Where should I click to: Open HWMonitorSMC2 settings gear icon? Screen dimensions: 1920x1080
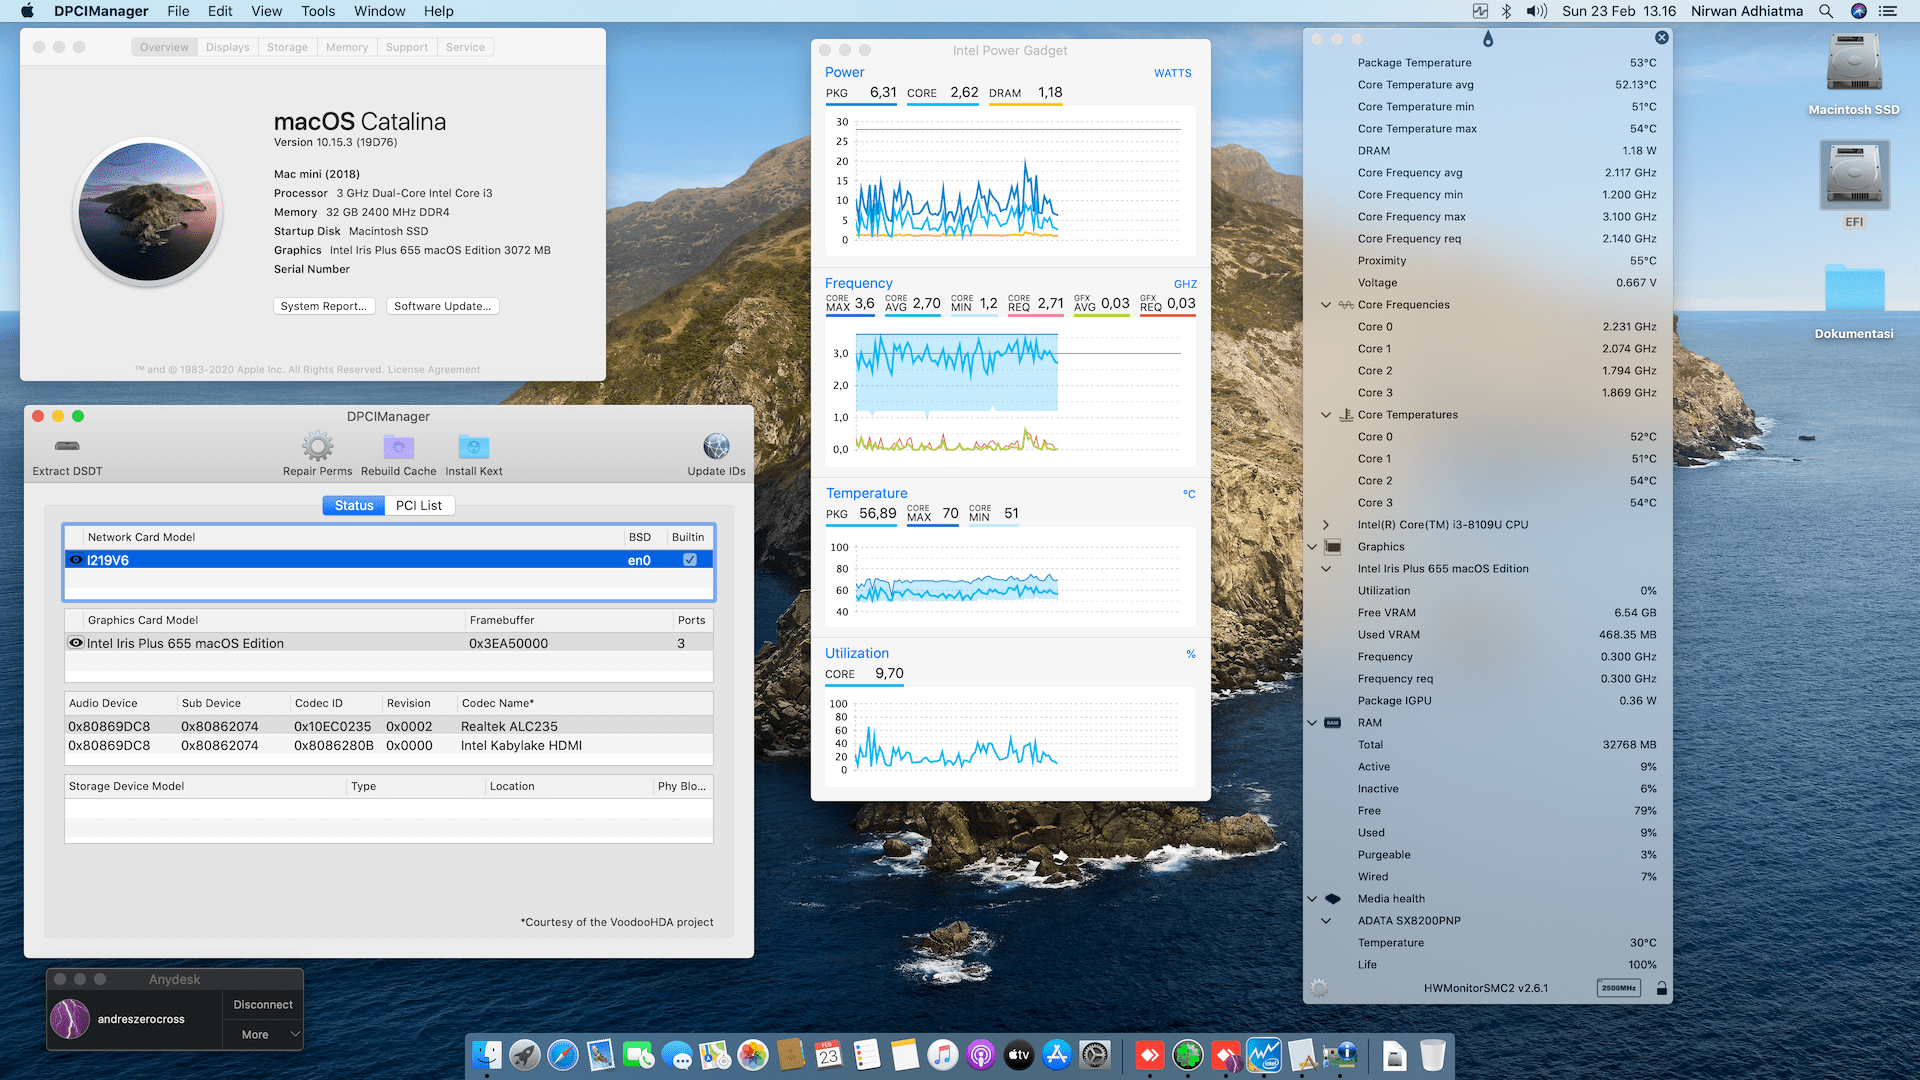pyautogui.click(x=1319, y=988)
